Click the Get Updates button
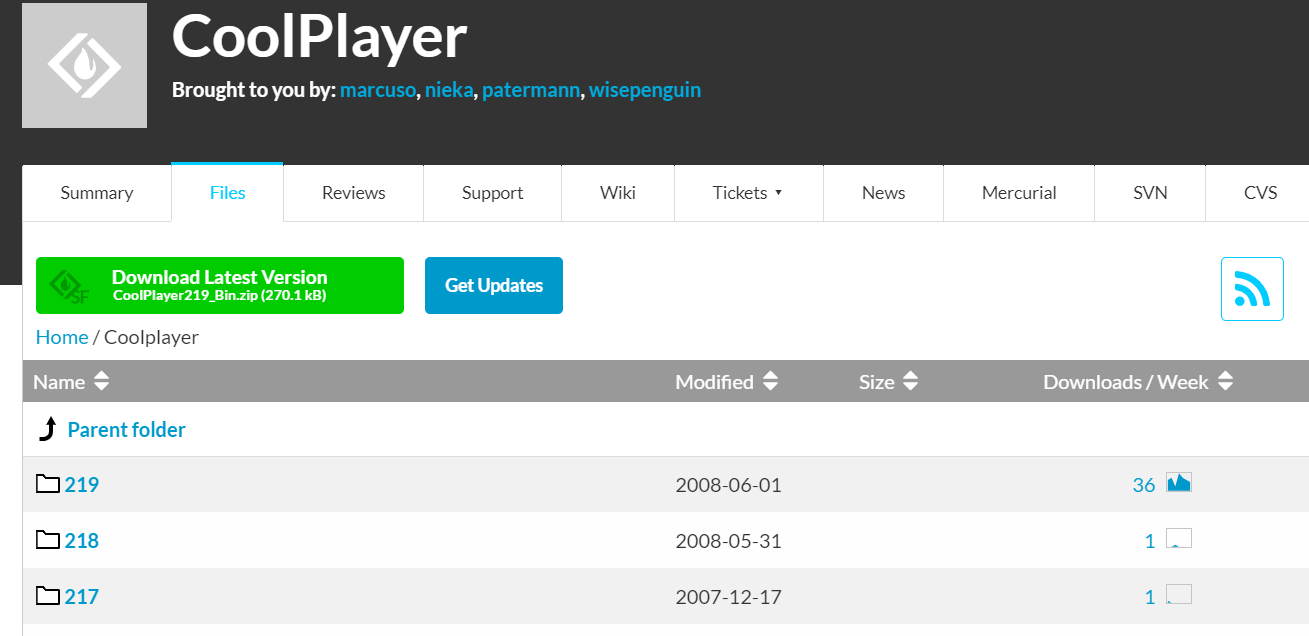 point(494,285)
